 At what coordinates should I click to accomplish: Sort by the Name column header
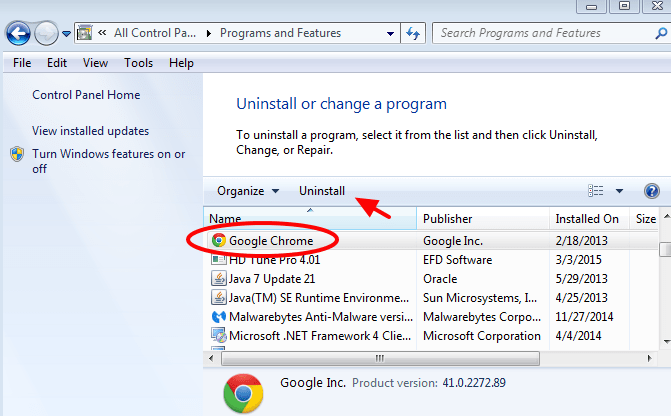click(310, 219)
